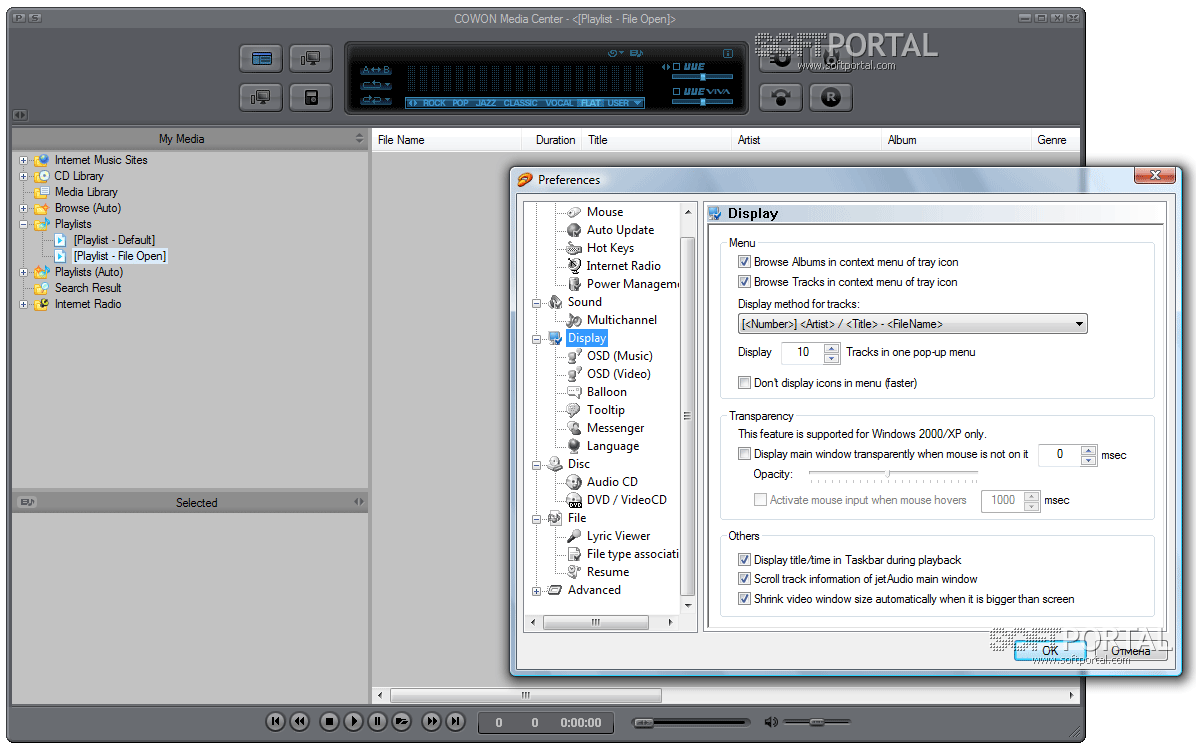Open Lyric Viewer preferences
Image resolution: width=1196 pixels, height=750 pixels.
[x=619, y=536]
